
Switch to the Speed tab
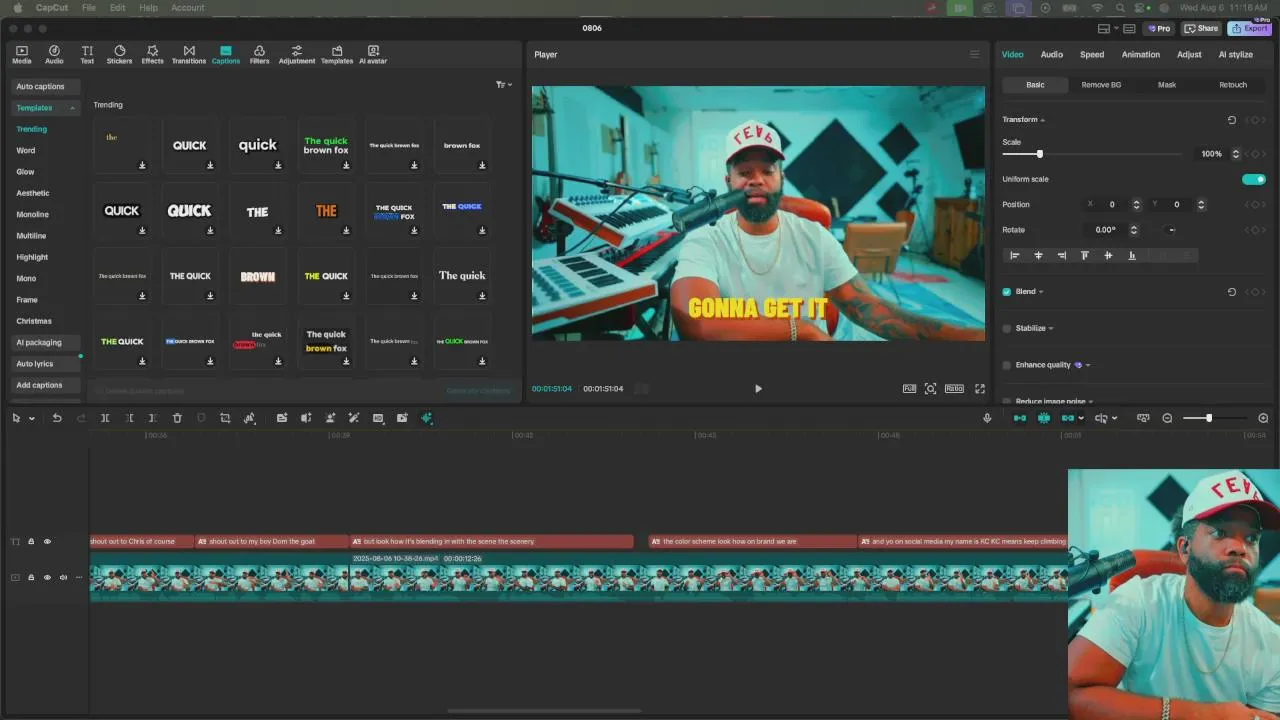pos(1092,55)
